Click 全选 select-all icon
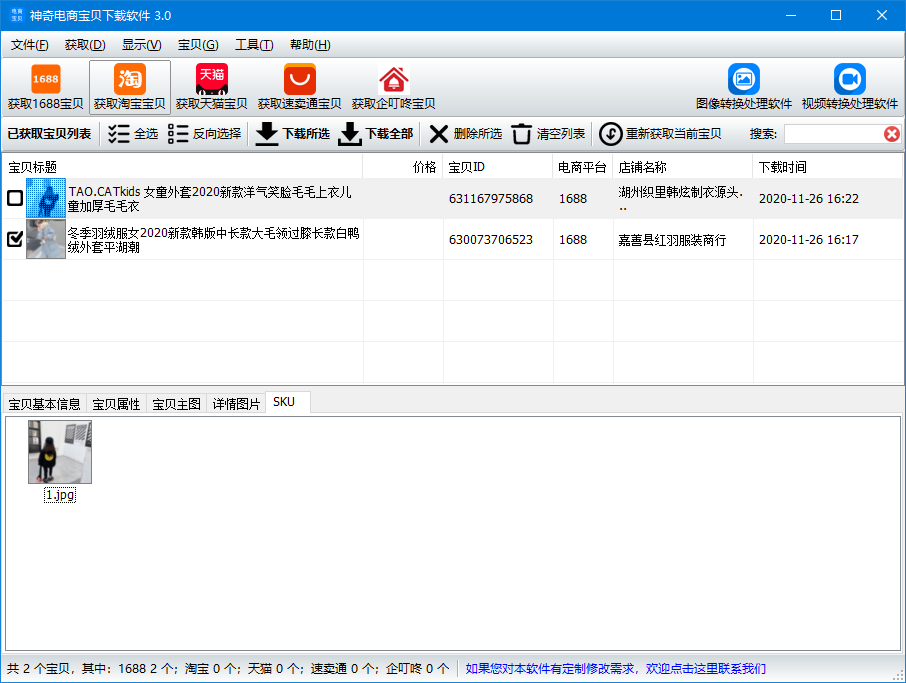This screenshot has width=906, height=683. (x=118, y=133)
